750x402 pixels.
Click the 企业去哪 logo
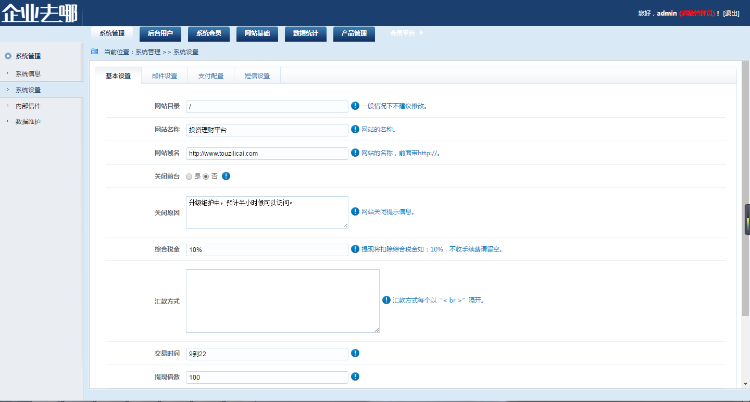(x=39, y=12)
